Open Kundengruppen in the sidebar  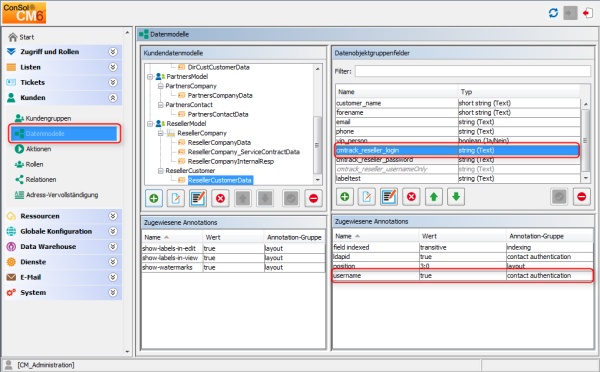(43, 118)
